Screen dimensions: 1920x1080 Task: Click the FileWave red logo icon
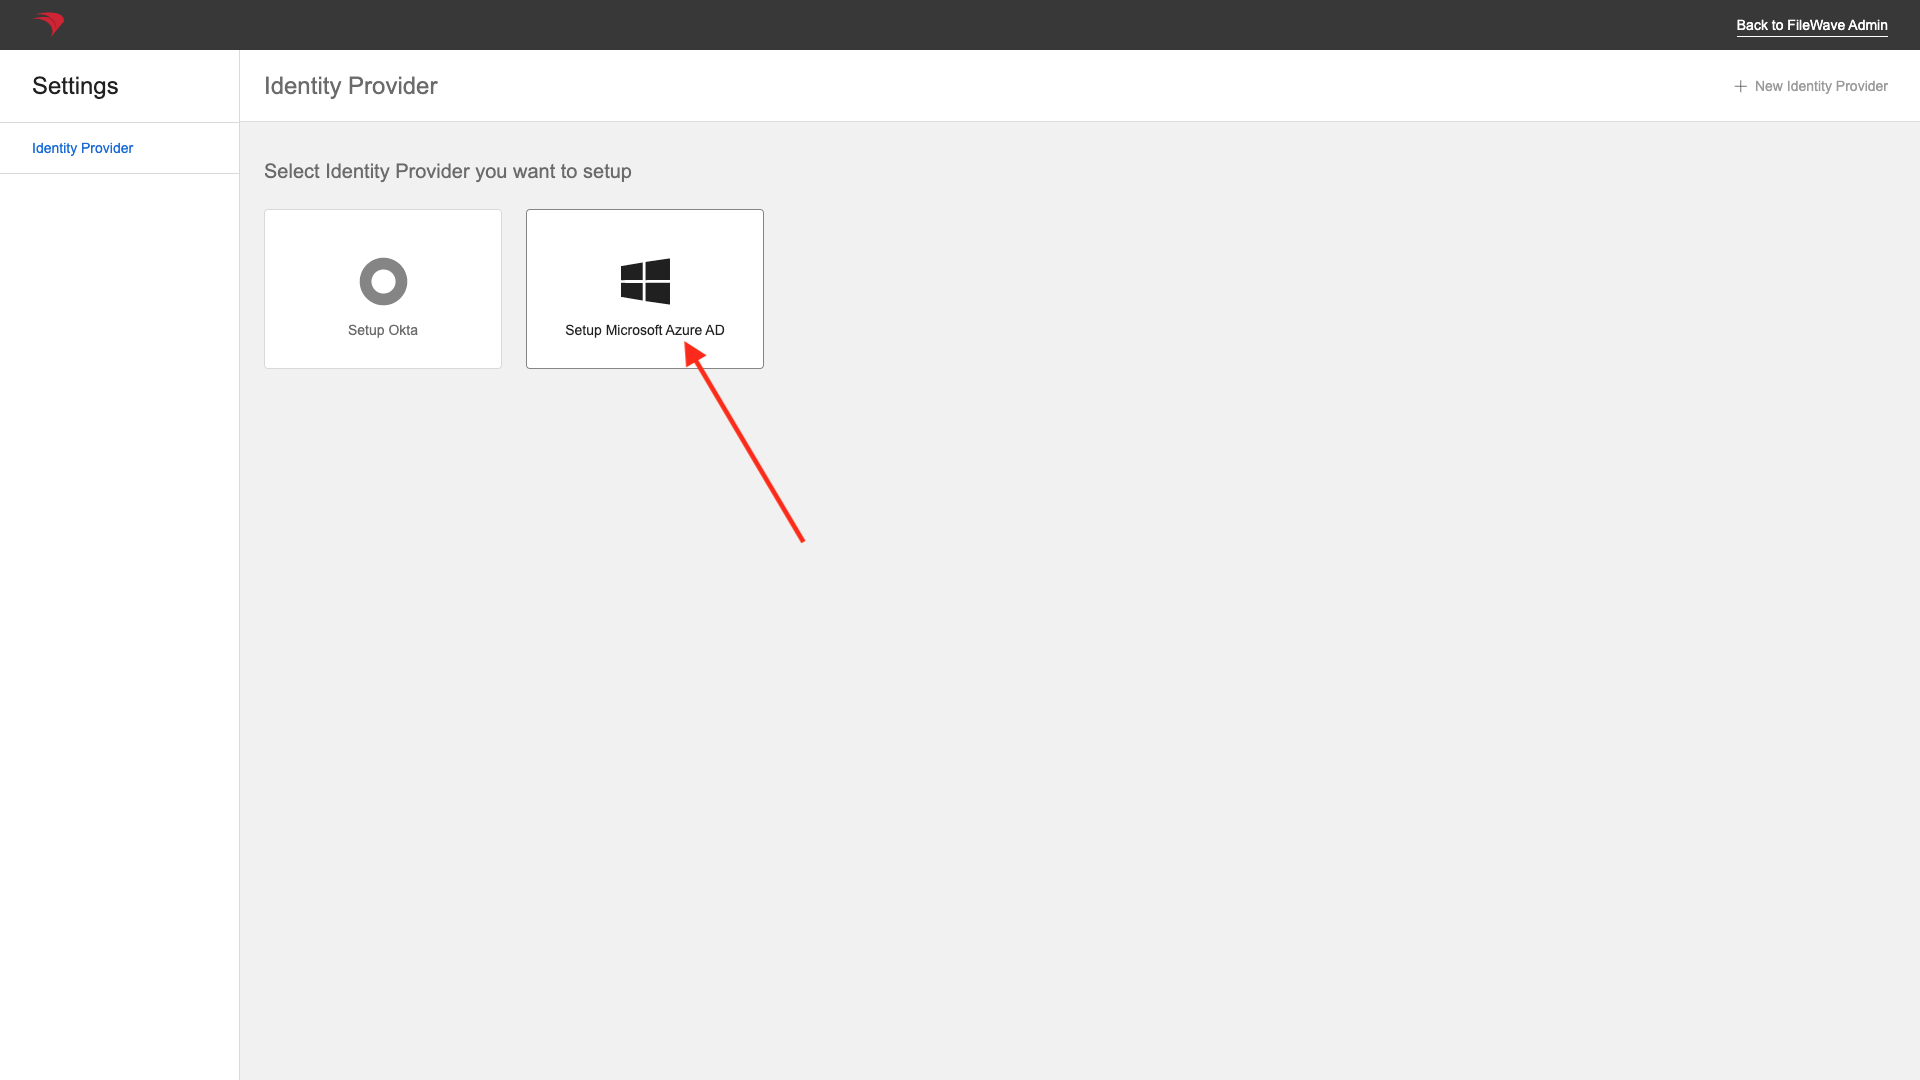click(48, 23)
